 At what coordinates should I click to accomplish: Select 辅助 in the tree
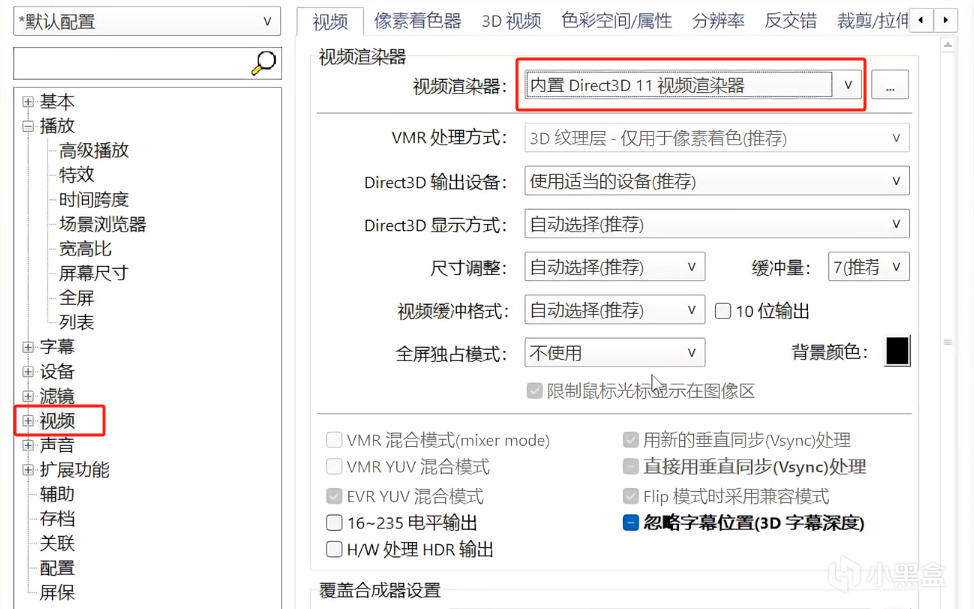click(57, 494)
